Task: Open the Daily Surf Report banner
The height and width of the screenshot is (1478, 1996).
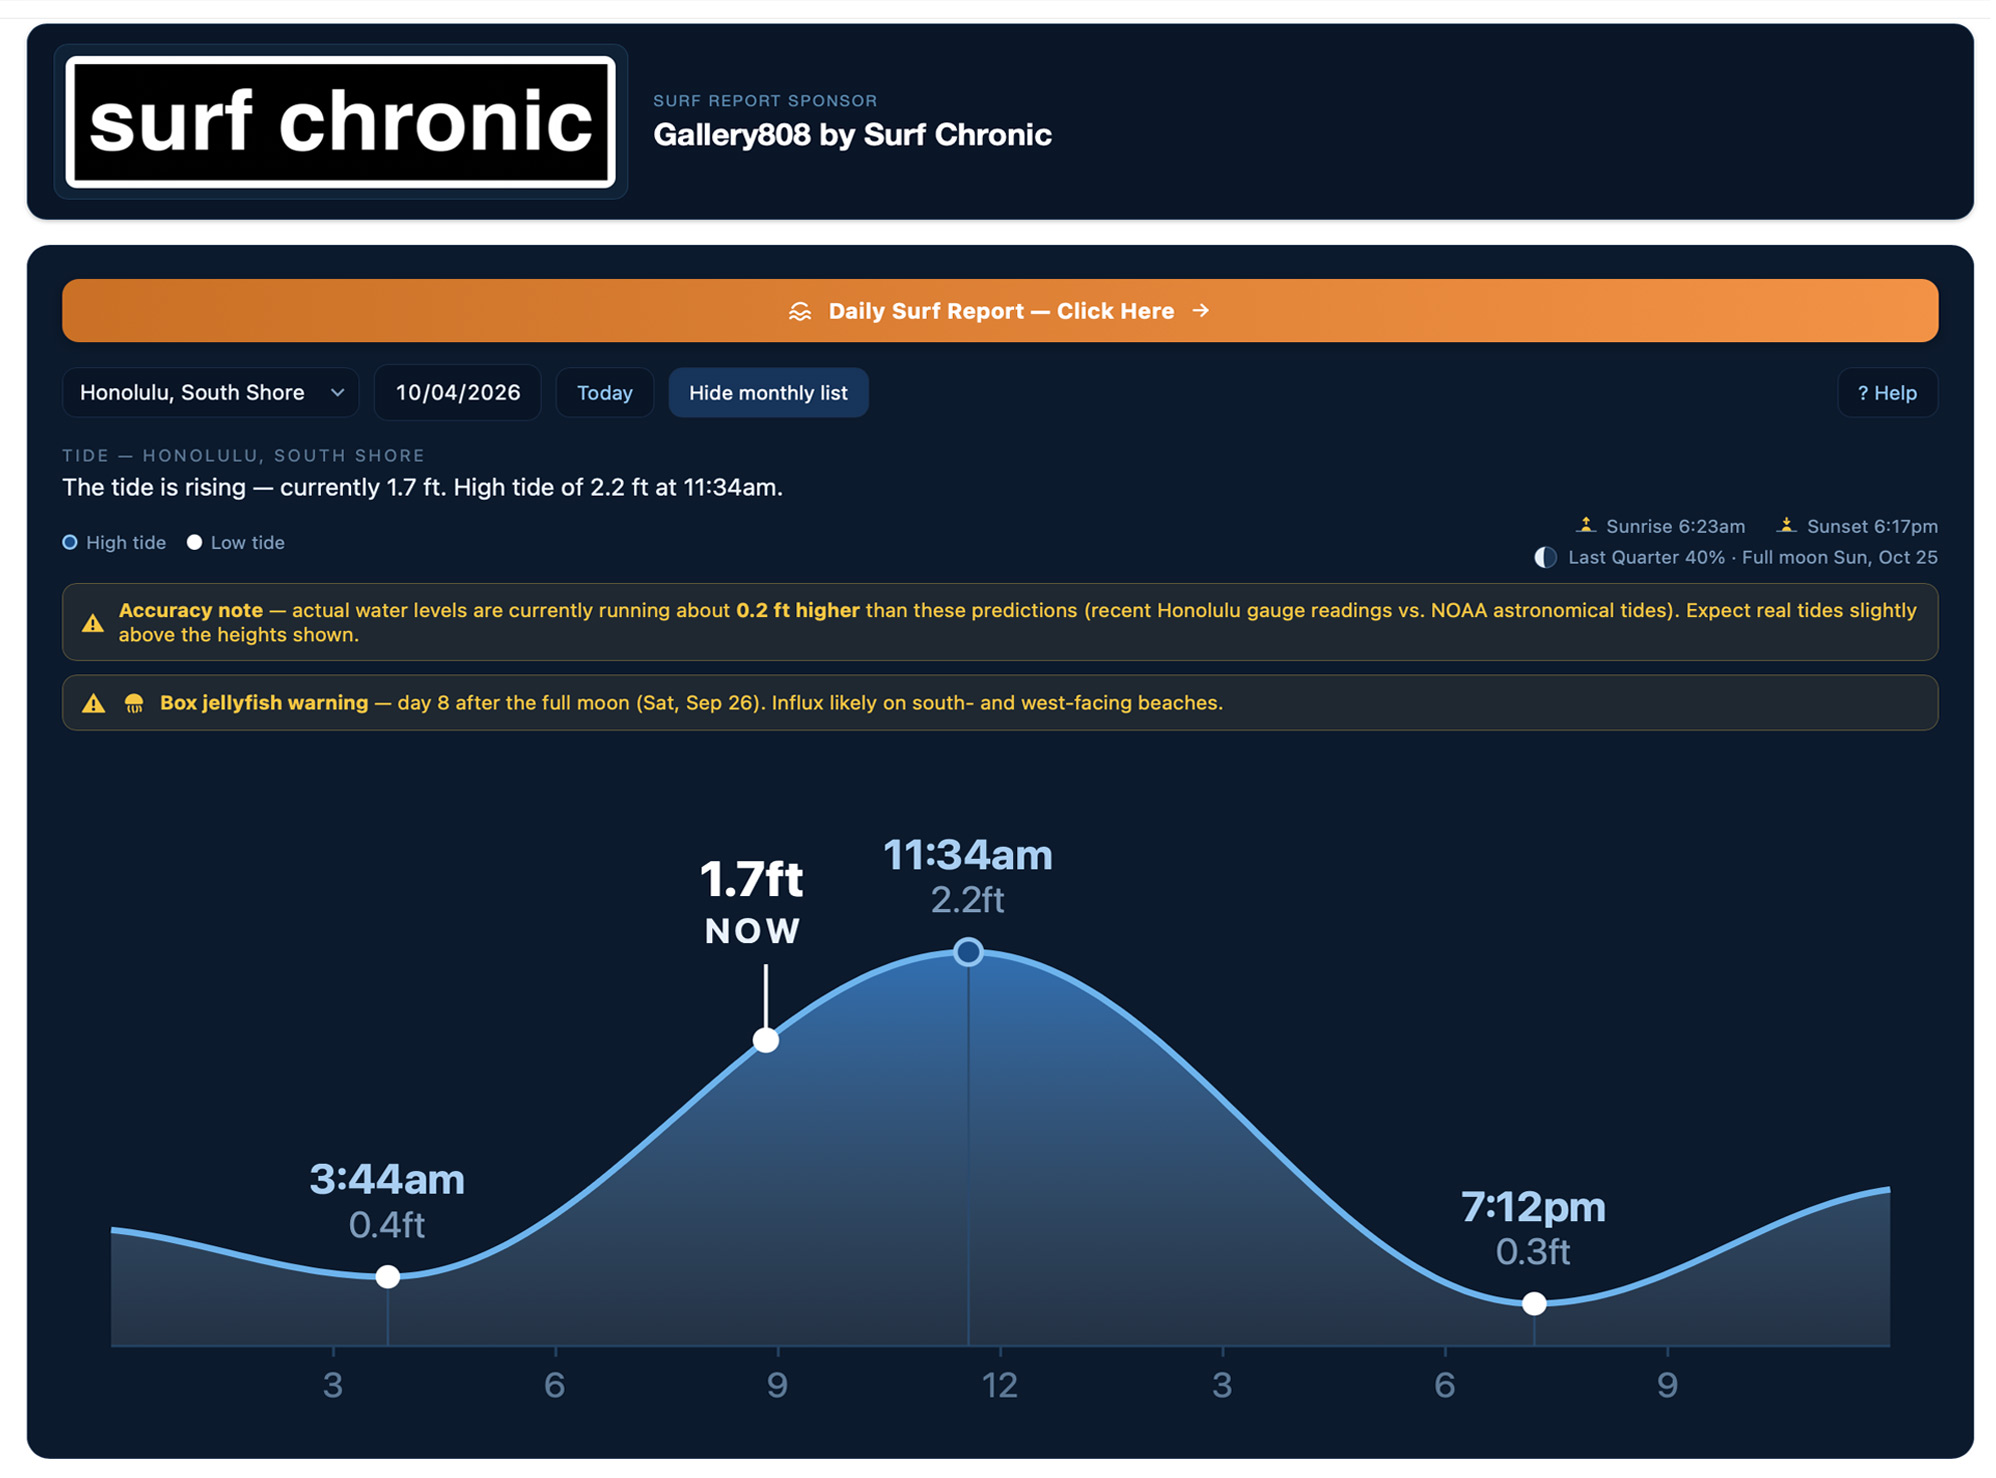Action: point(999,311)
